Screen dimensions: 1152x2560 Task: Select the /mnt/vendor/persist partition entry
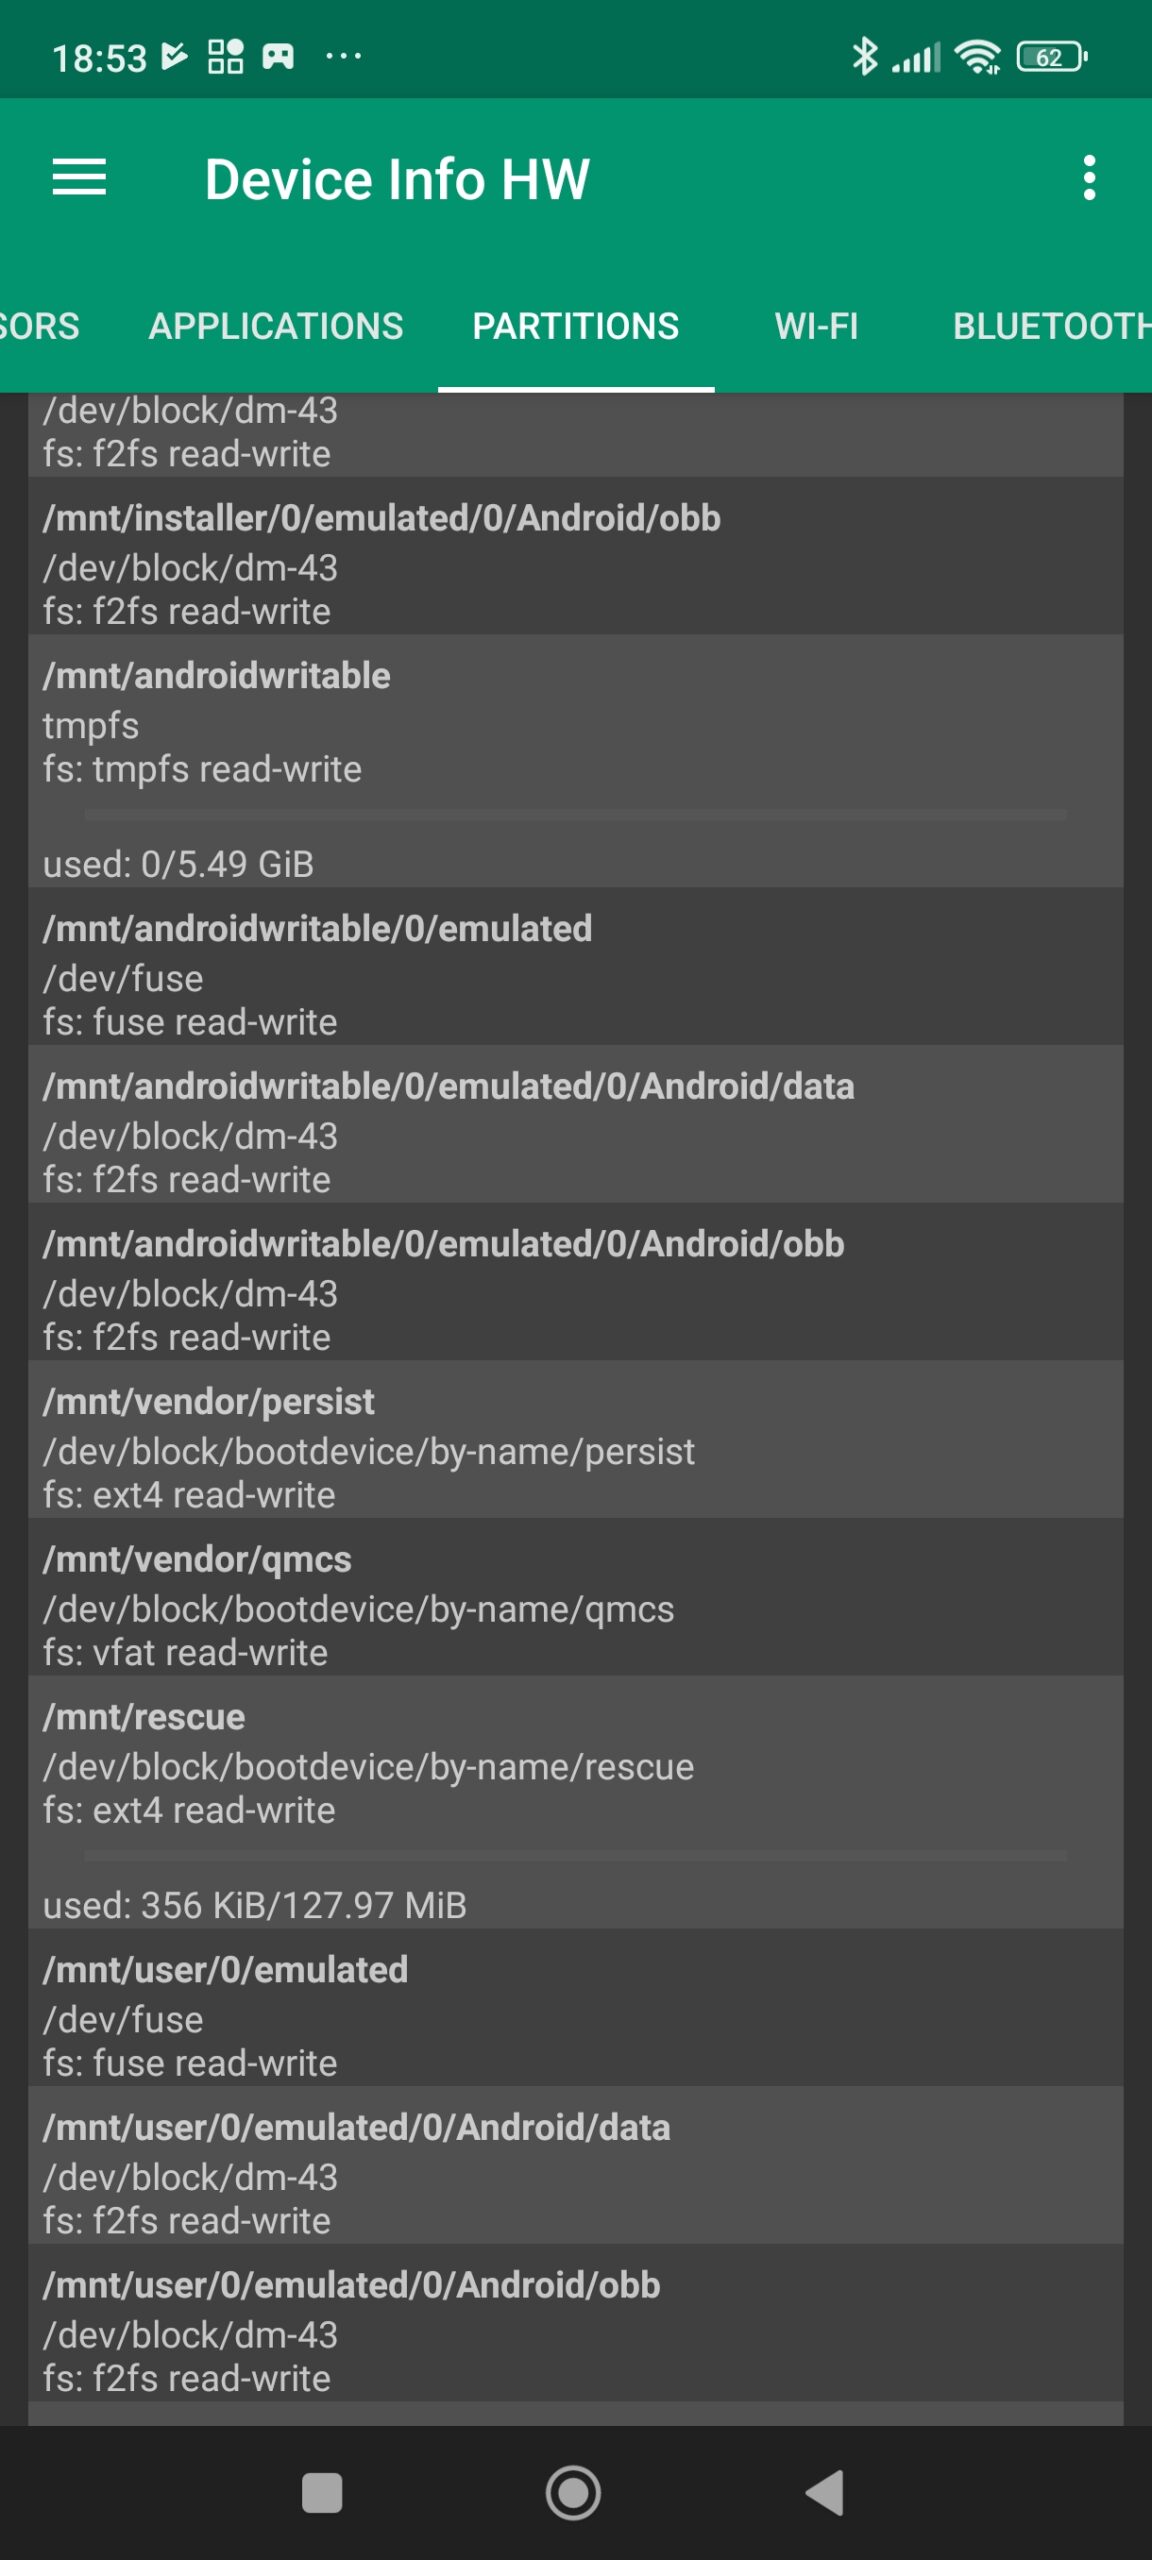(575, 1447)
